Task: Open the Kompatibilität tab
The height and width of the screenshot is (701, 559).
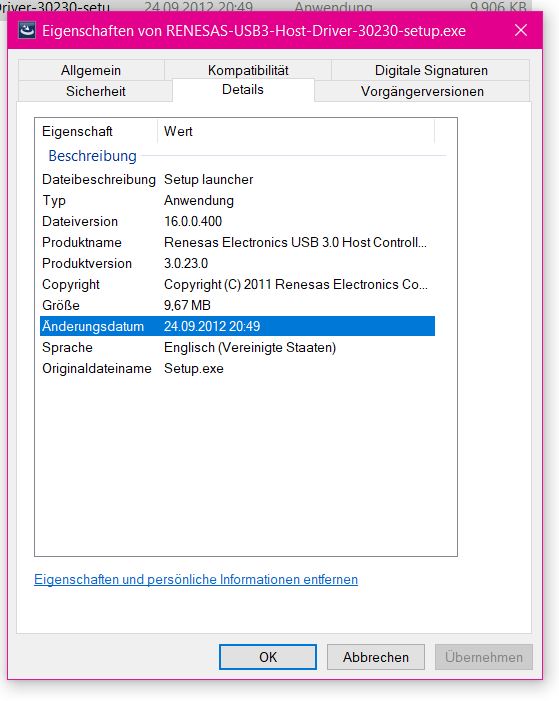Action: point(248,70)
